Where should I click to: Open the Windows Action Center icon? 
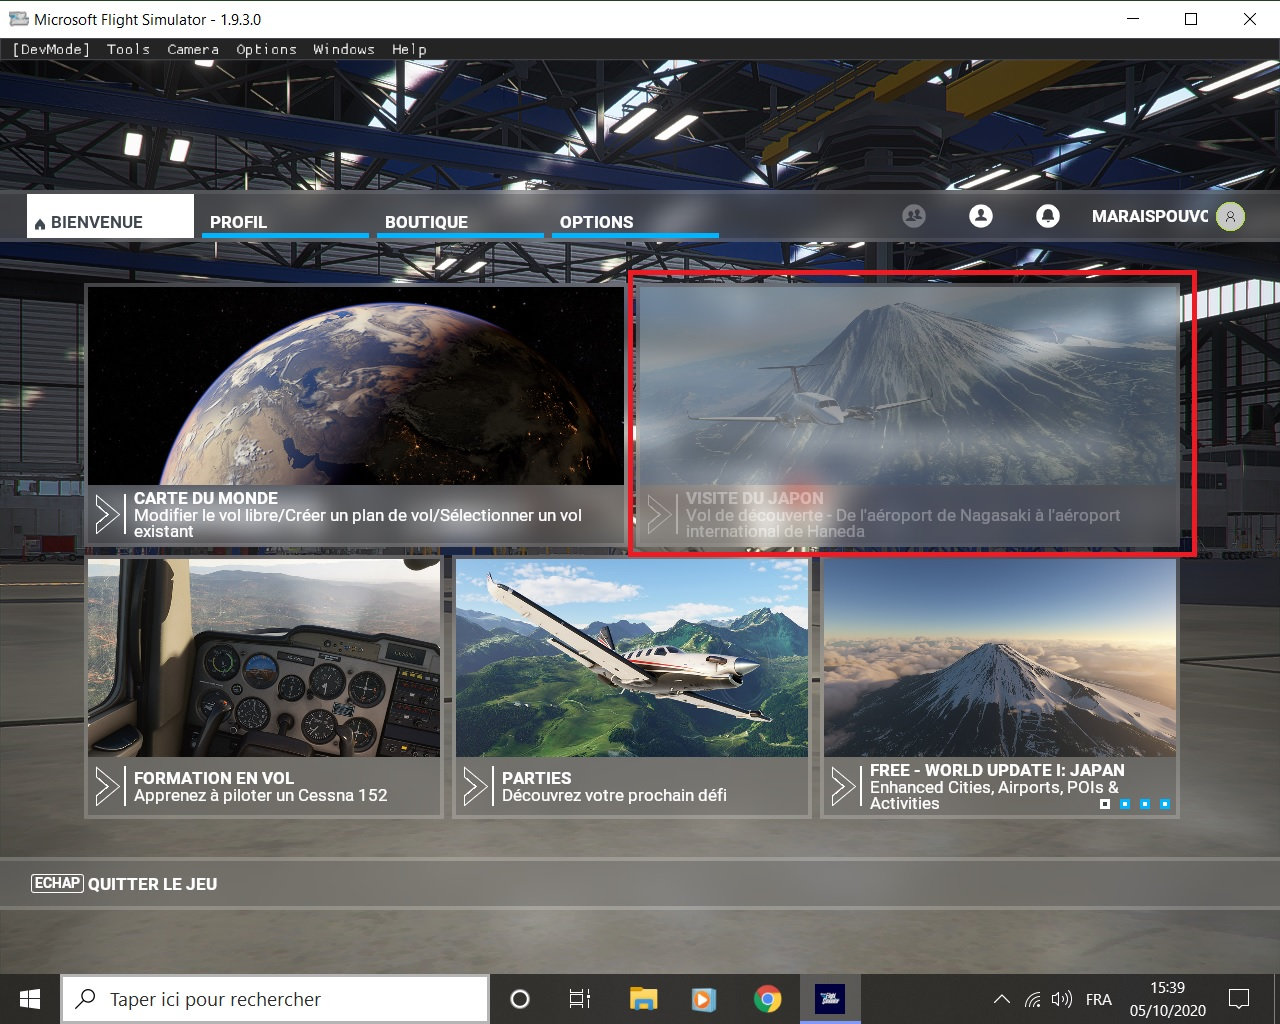point(1239,999)
